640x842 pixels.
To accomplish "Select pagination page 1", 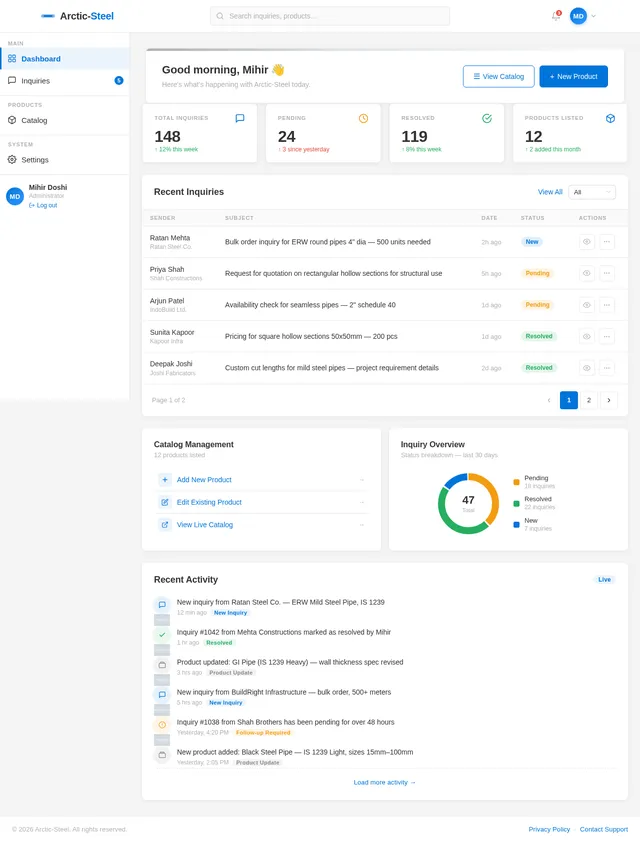I will (x=569, y=400).
